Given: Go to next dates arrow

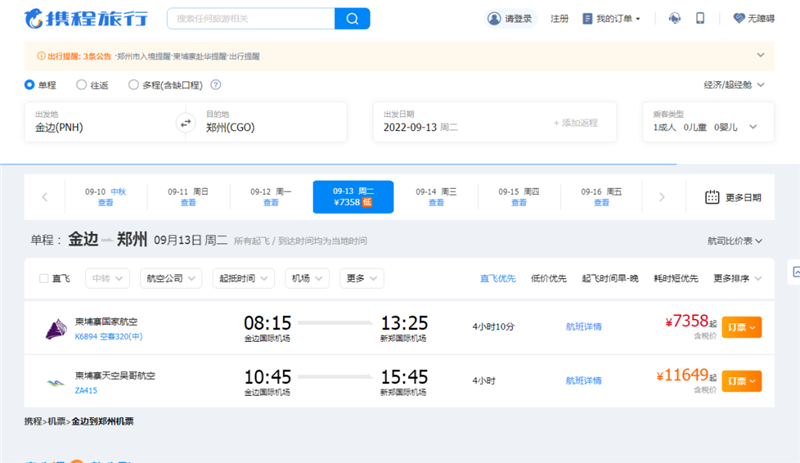Looking at the screenshot, I should point(662,197).
